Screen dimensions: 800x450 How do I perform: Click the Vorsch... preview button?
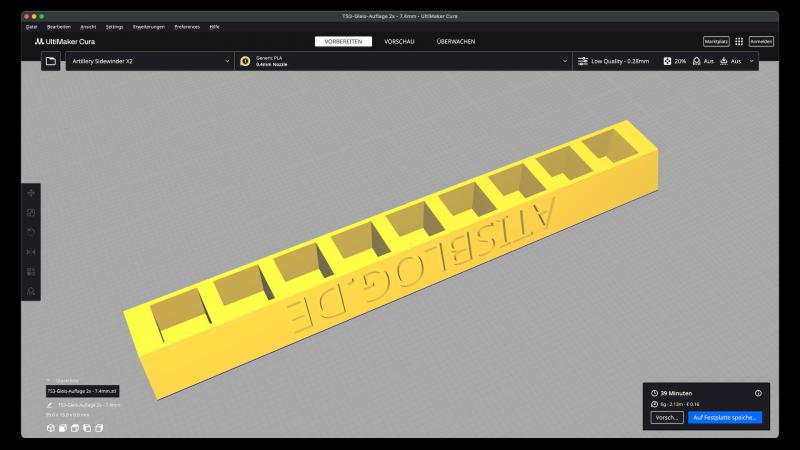click(667, 417)
